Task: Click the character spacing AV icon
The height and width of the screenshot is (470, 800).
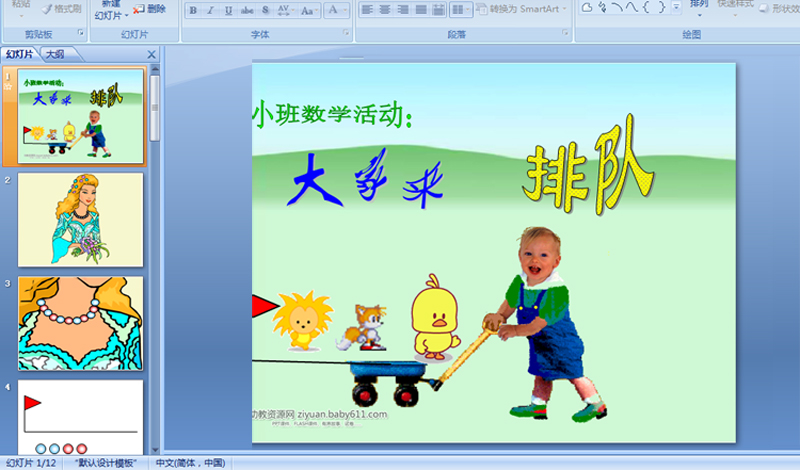Action: point(284,10)
